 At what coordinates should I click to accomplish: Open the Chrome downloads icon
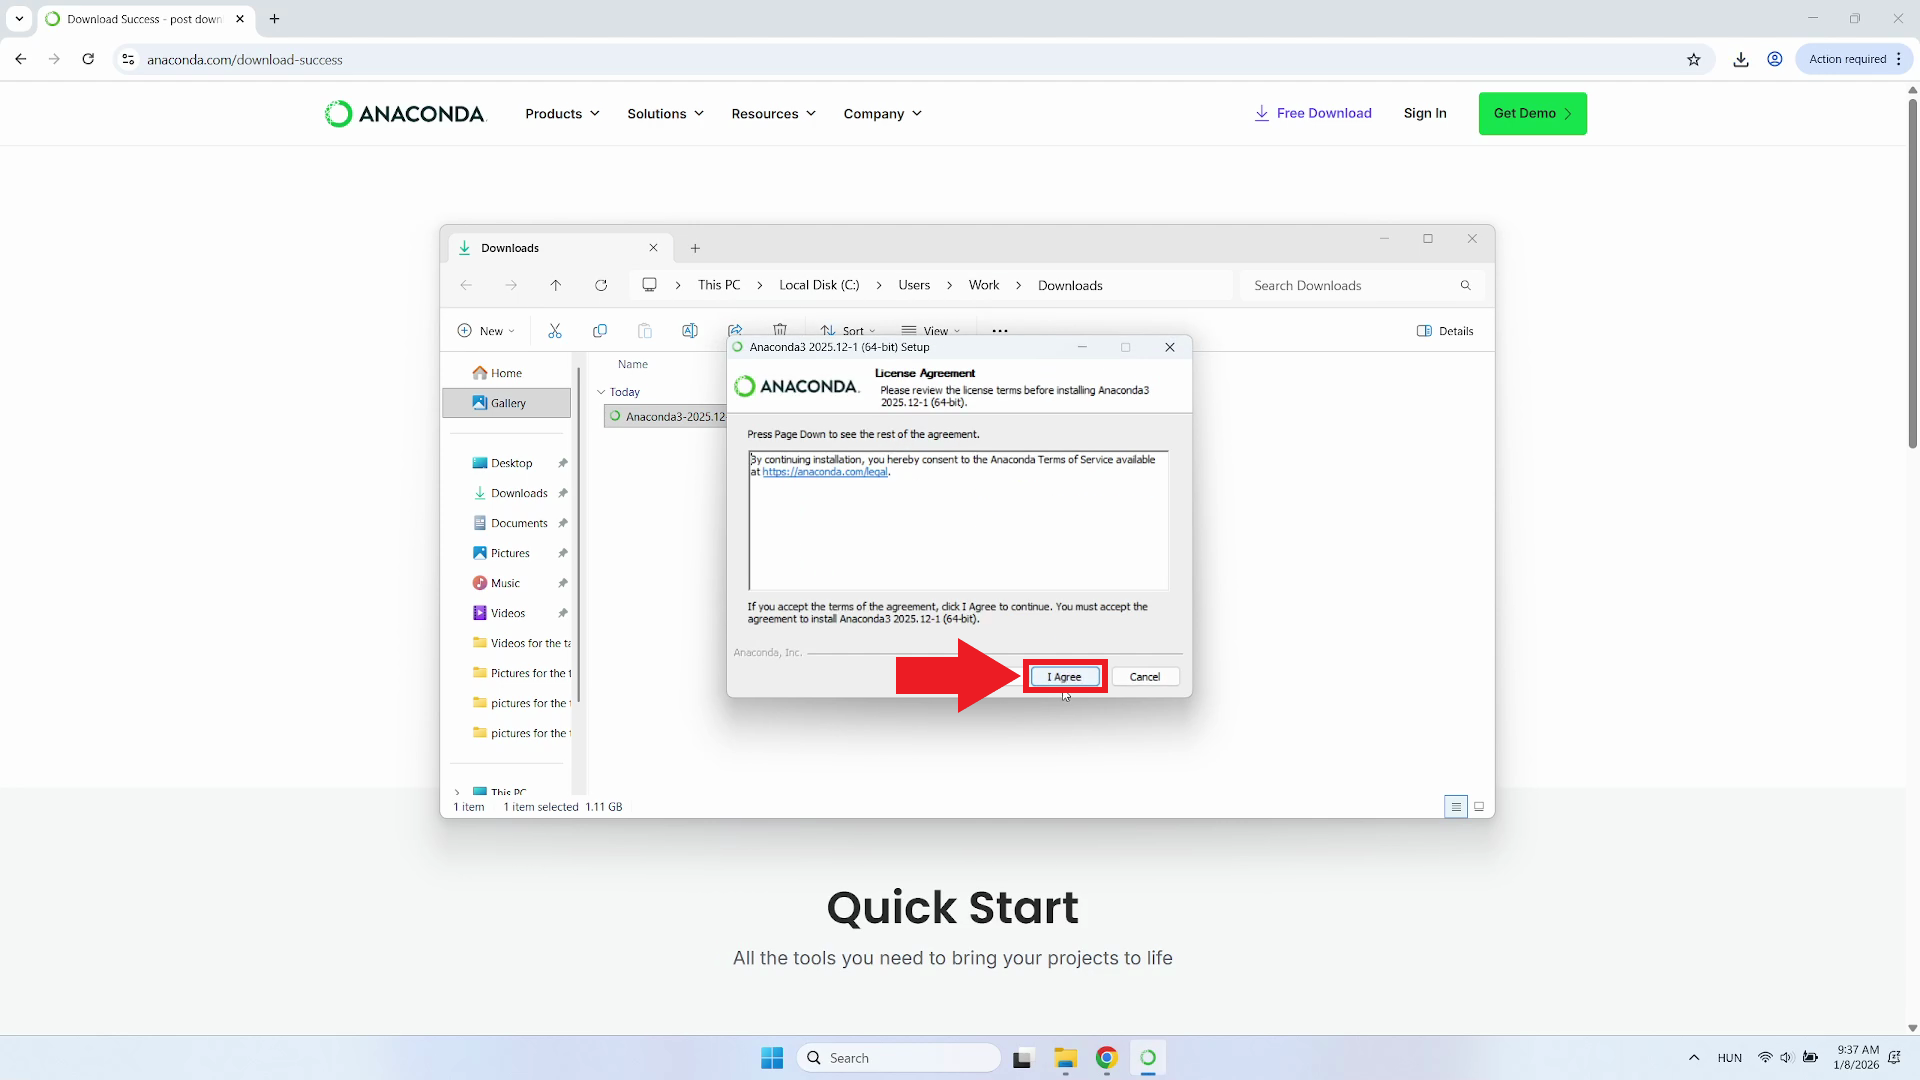[x=1741, y=59]
